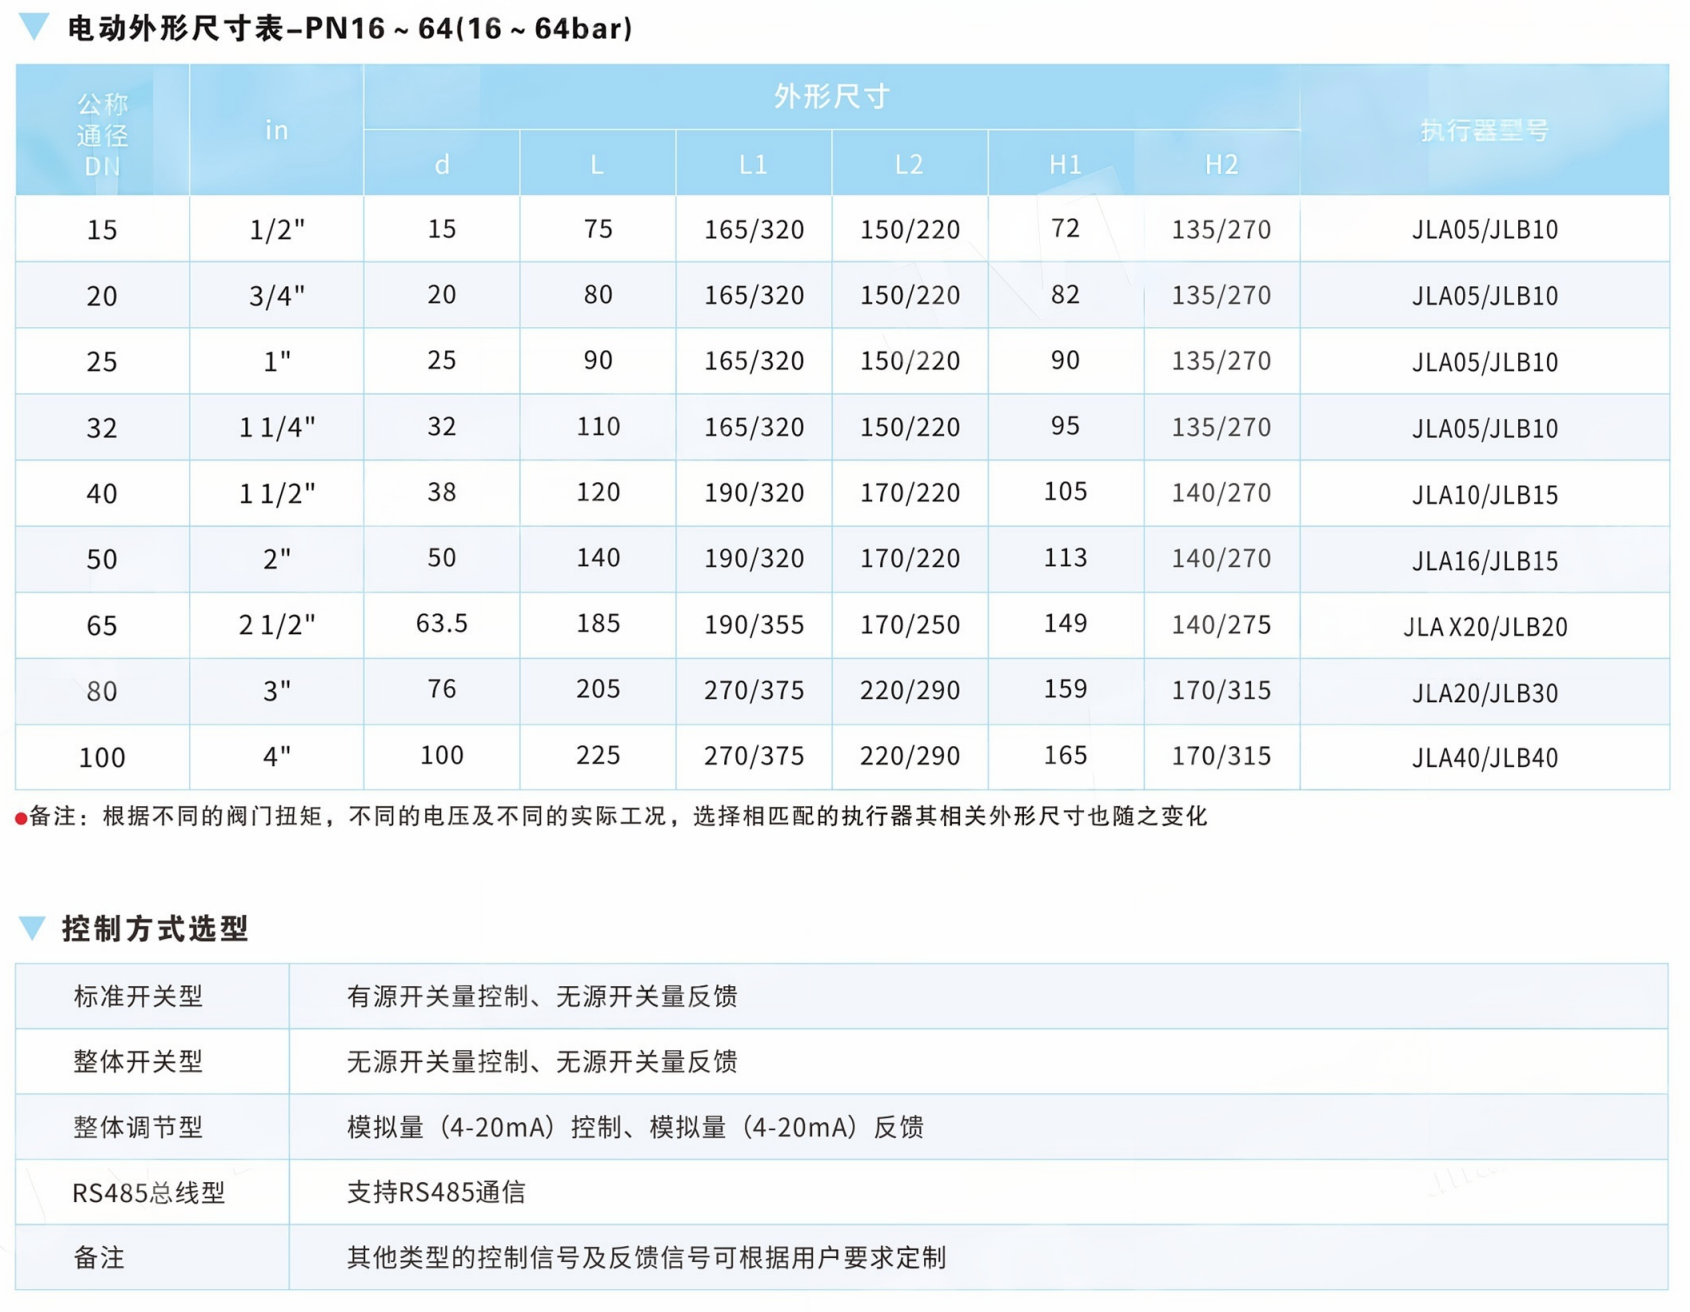Select actuator model JLA10/JLB15
The height and width of the screenshot is (1312, 1690).
coord(1485,493)
